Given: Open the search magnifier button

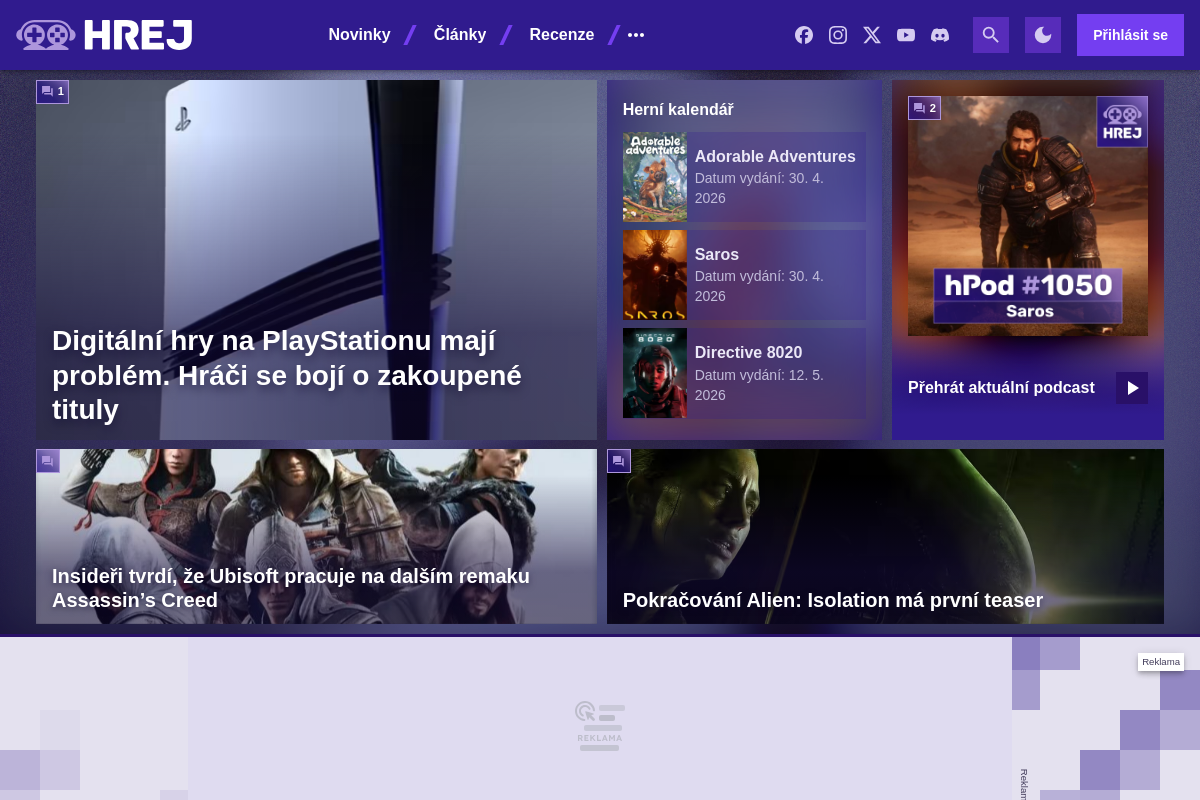Looking at the screenshot, I should tap(991, 35).
